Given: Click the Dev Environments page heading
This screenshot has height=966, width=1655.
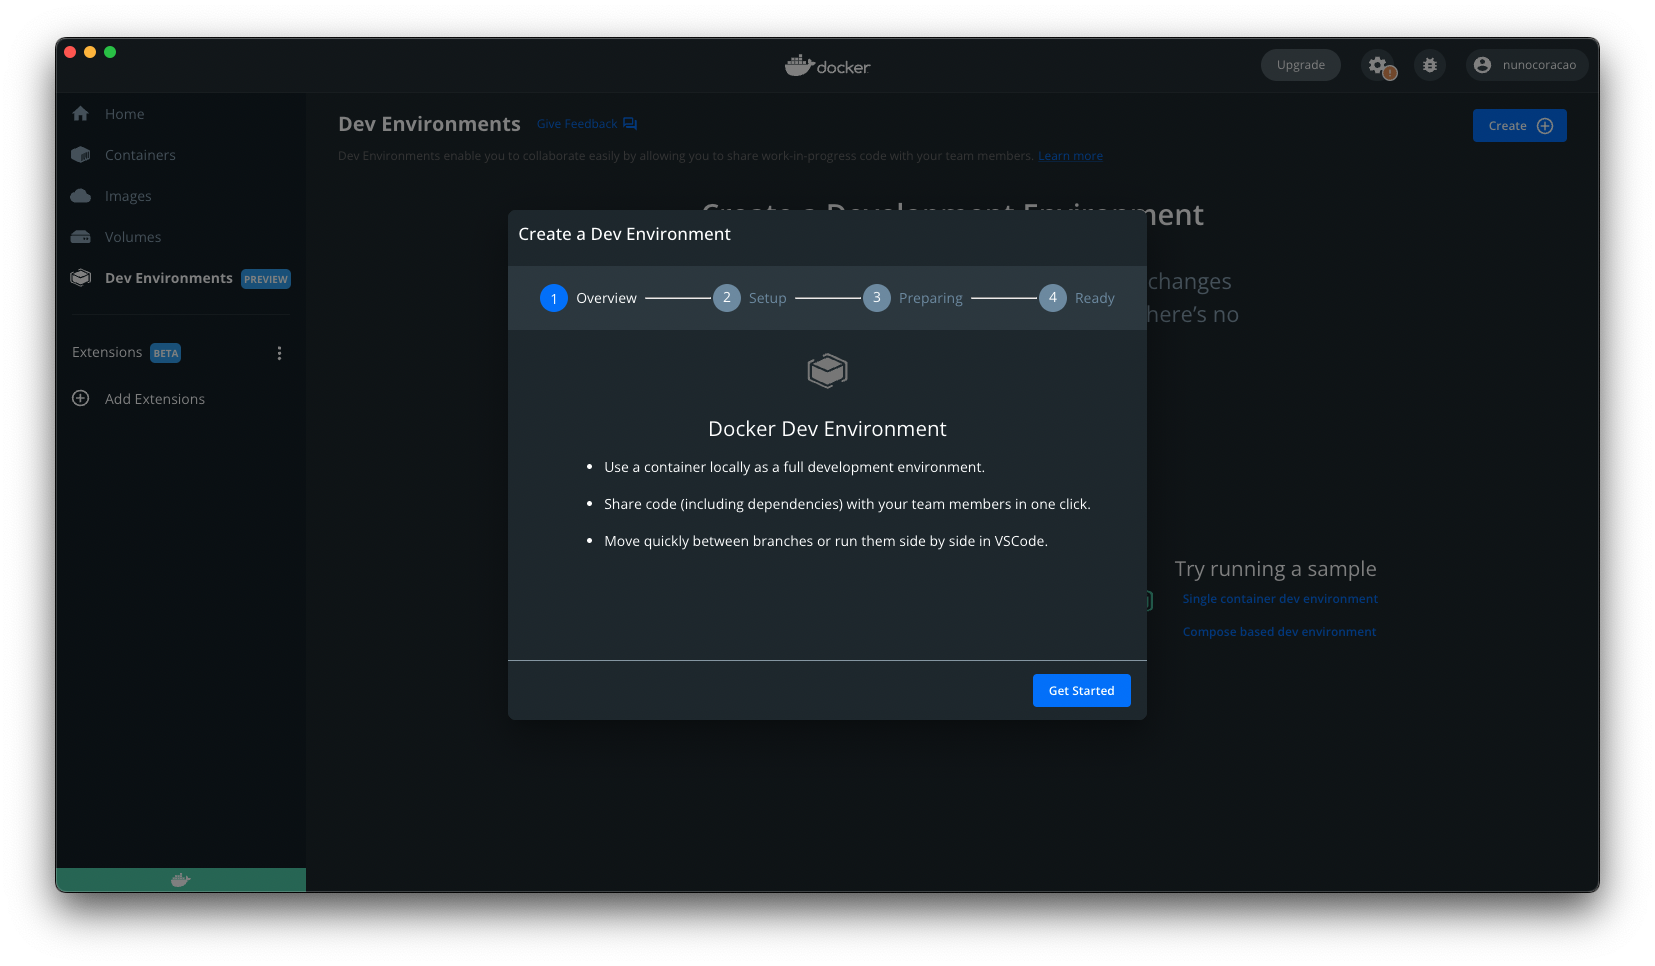Looking at the screenshot, I should (429, 124).
